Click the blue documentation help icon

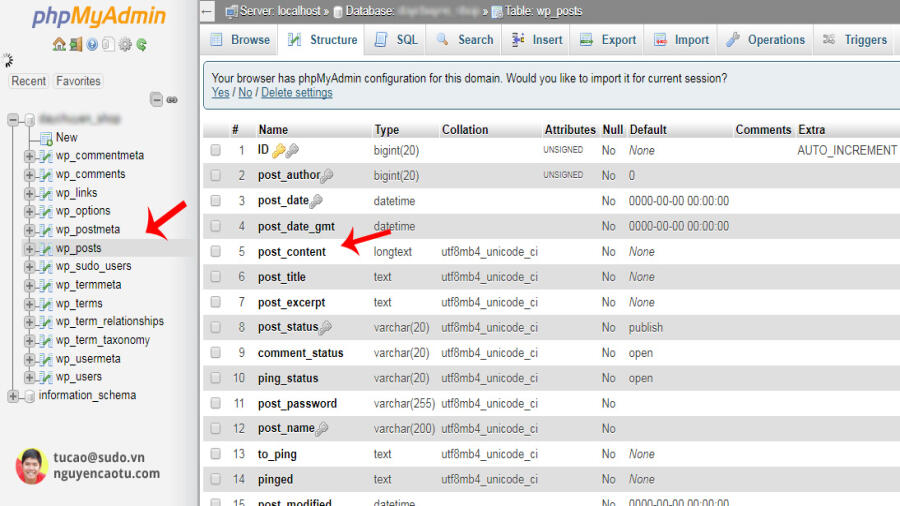click(92, 44)
